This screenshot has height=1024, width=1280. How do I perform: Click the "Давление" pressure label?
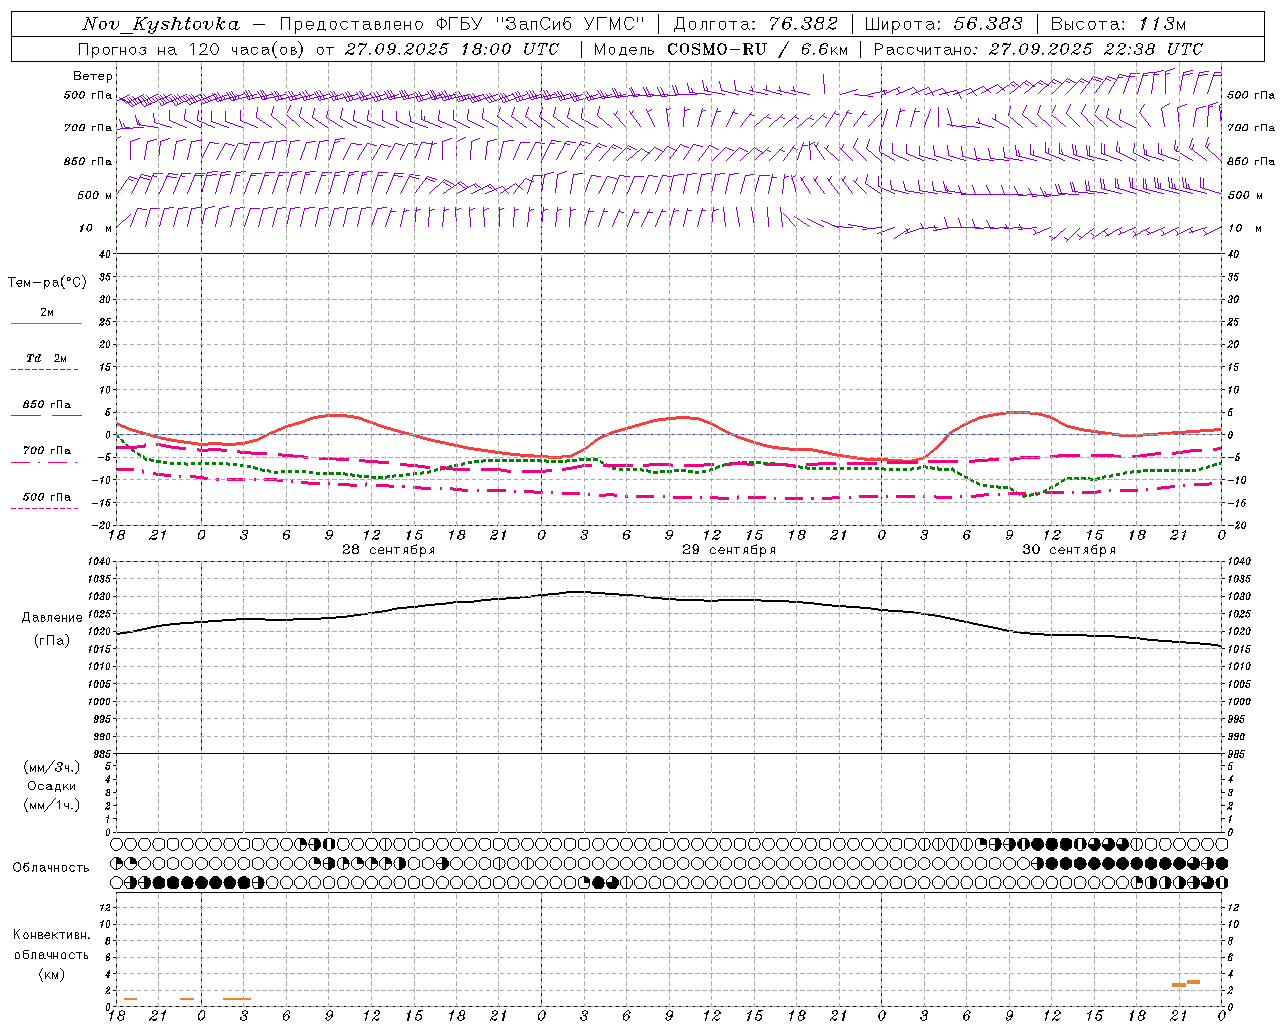52,618
